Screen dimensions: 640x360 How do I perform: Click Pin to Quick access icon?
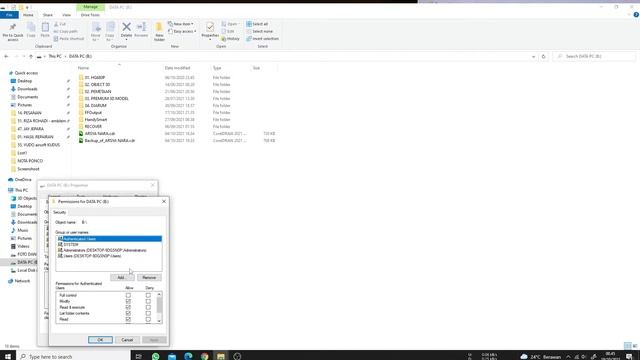[13, 31]
